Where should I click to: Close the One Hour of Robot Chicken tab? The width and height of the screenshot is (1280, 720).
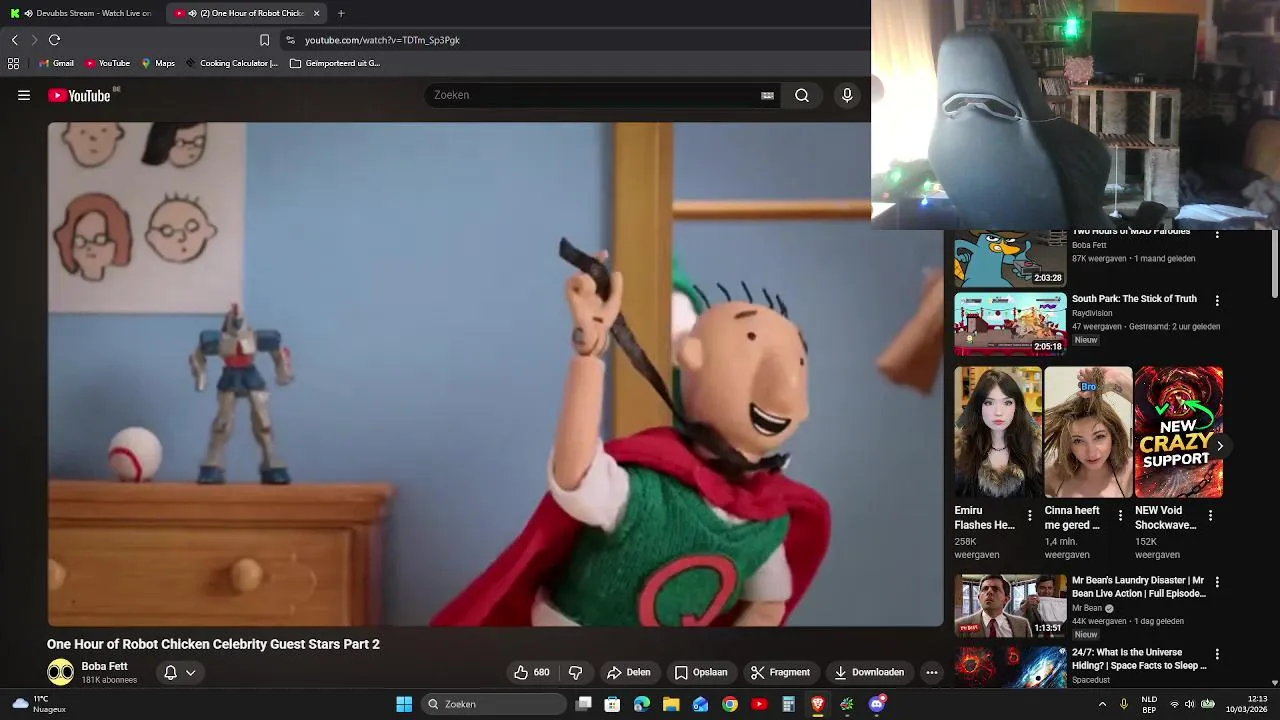(x=317, y=13)
